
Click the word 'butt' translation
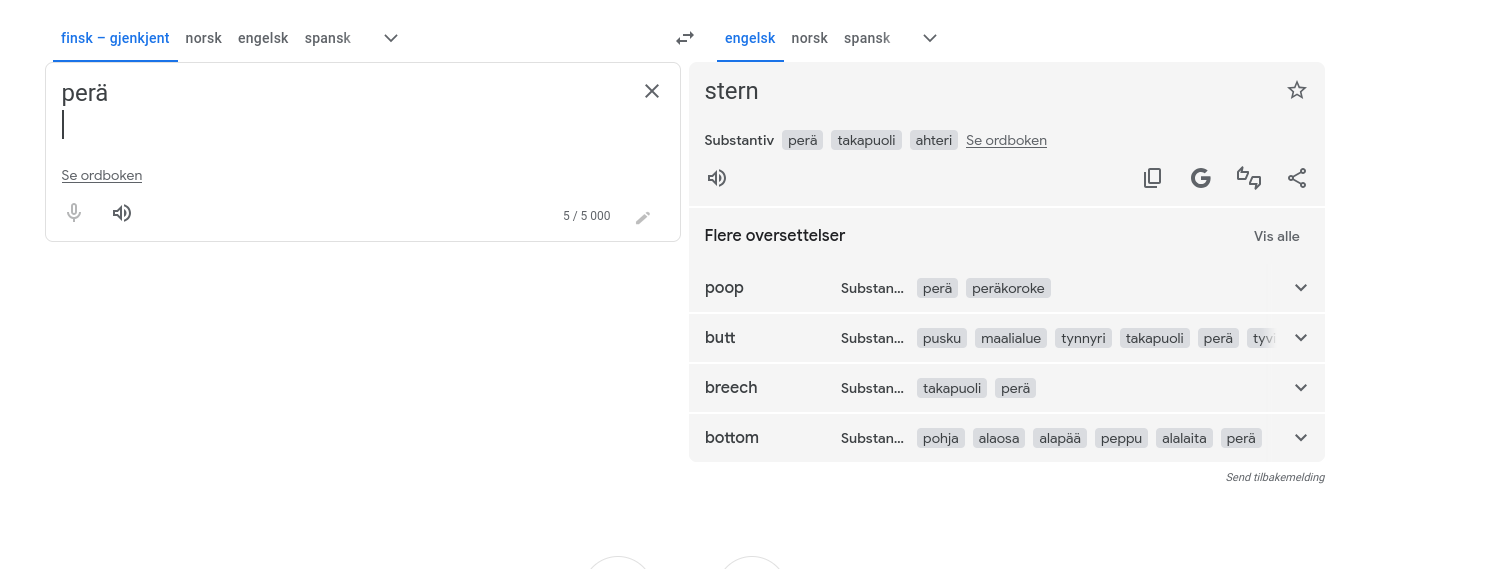(x=720, y=338)
